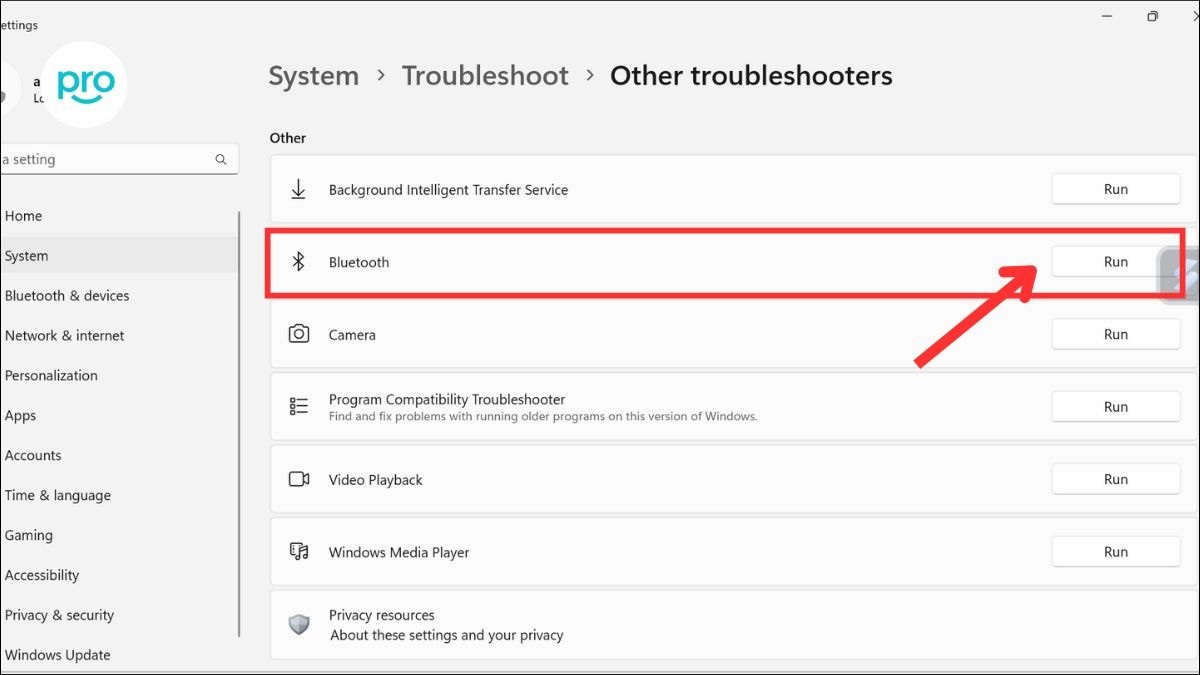Run the Bluetooth troubleshooter
Image resolution: width=1200 pixels, height=675 pixels.
pos(1115,261)
